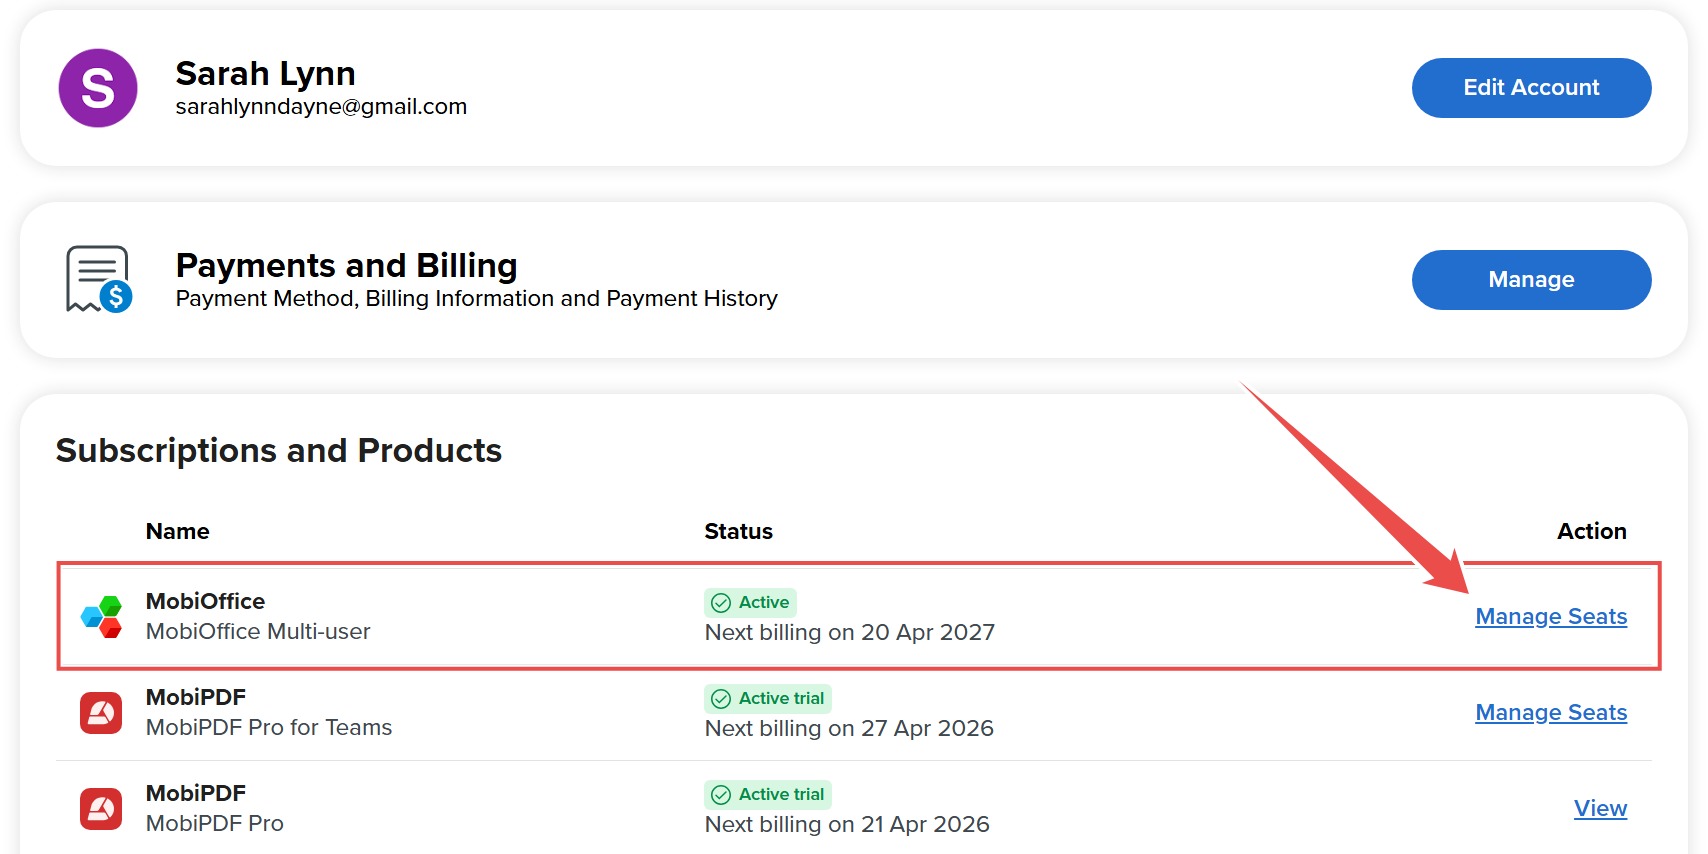Viewport: 1708px width, 854px height.
Task: Click the email sarahlynndayne@gmail.com
Action: [321, 106]
